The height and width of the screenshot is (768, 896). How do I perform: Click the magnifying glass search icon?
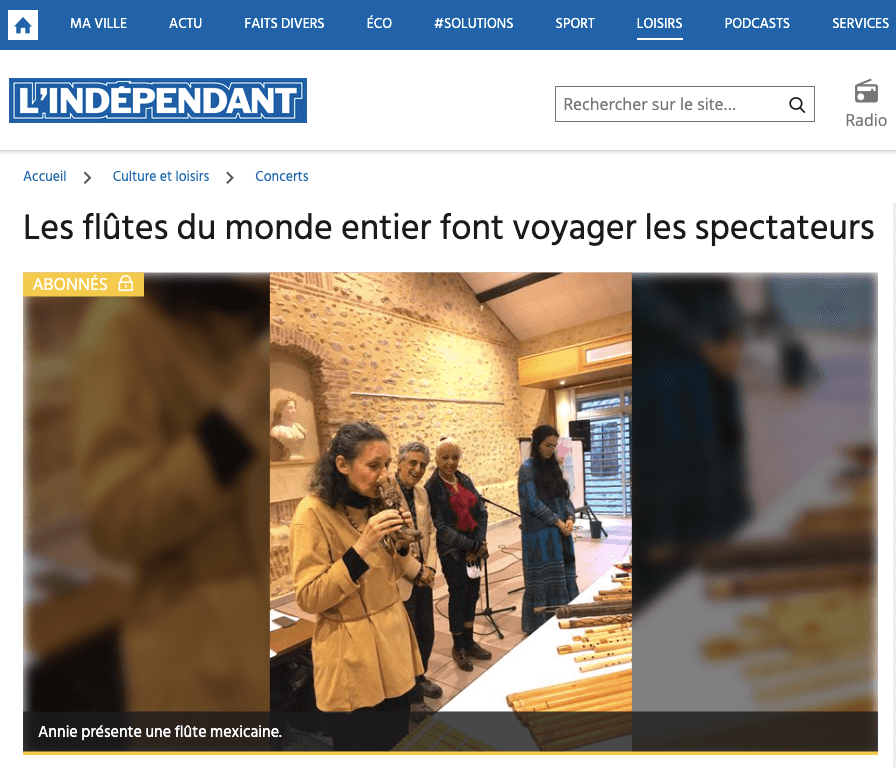(797, 105)
